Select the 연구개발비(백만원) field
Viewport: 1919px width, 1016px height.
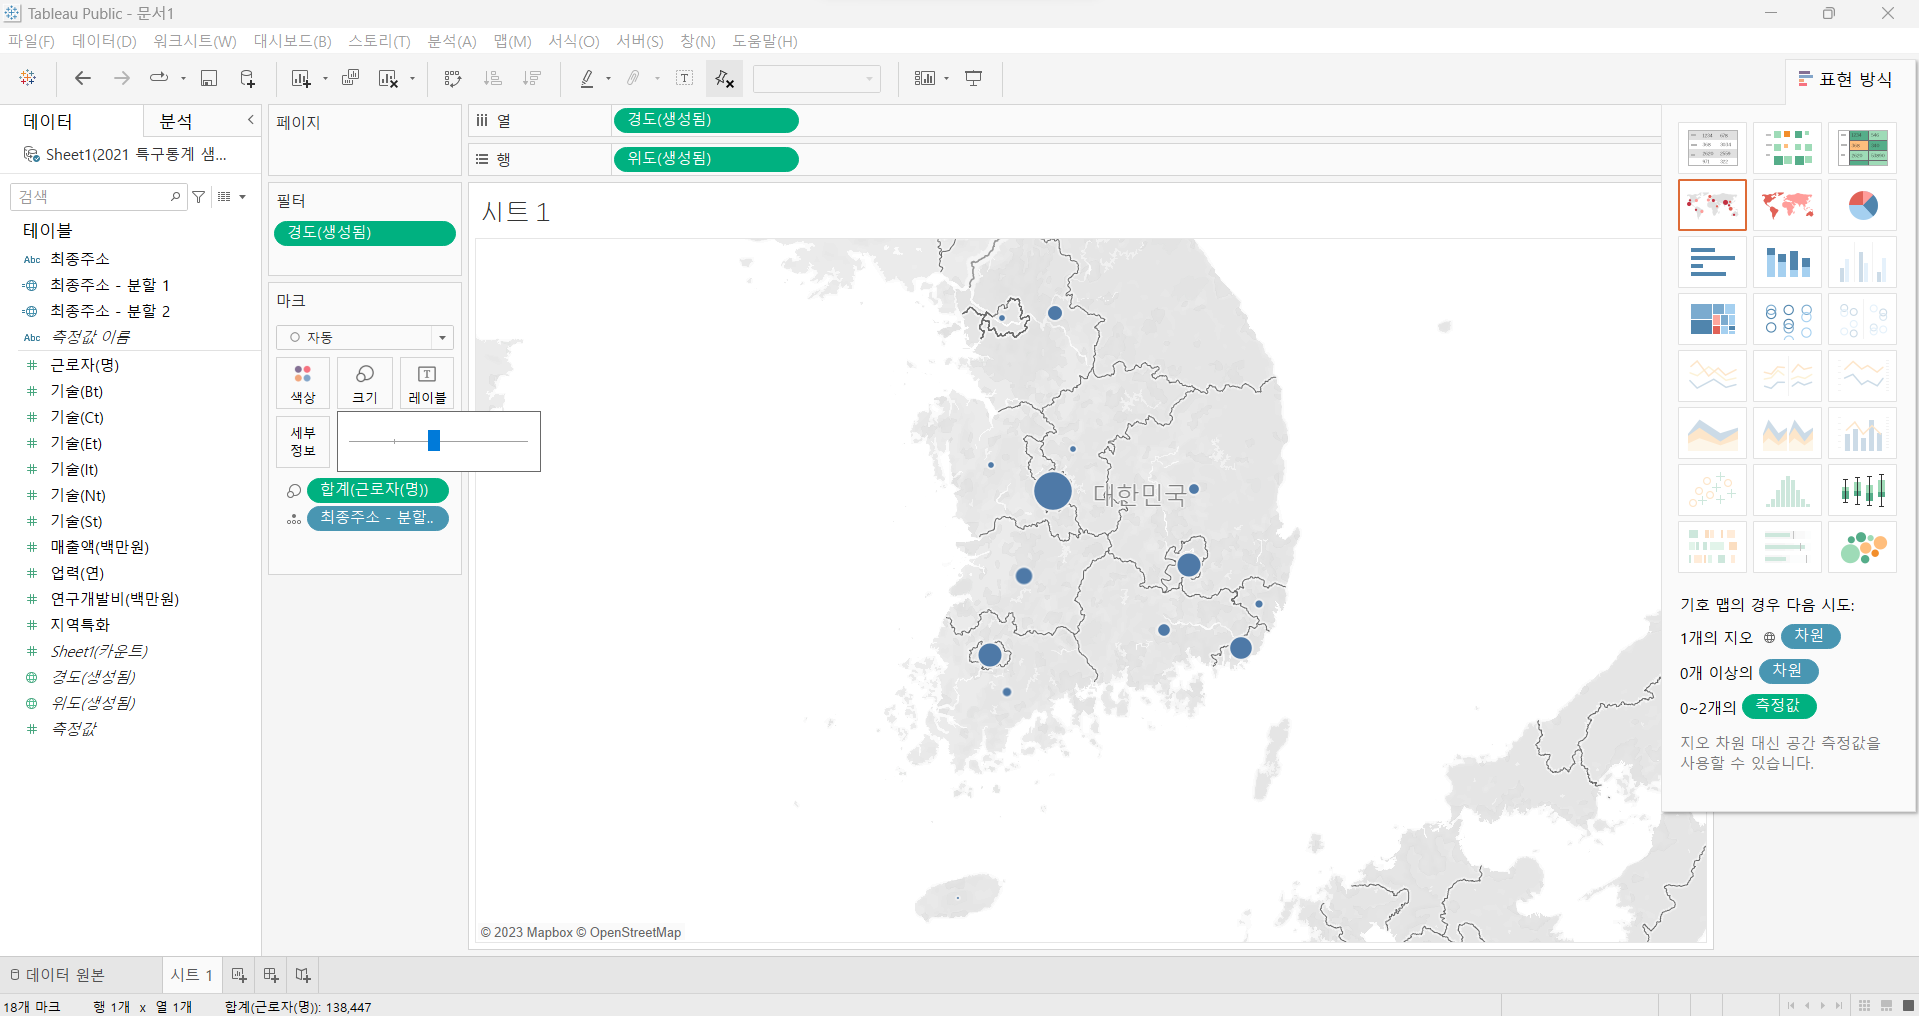point(115,599)
